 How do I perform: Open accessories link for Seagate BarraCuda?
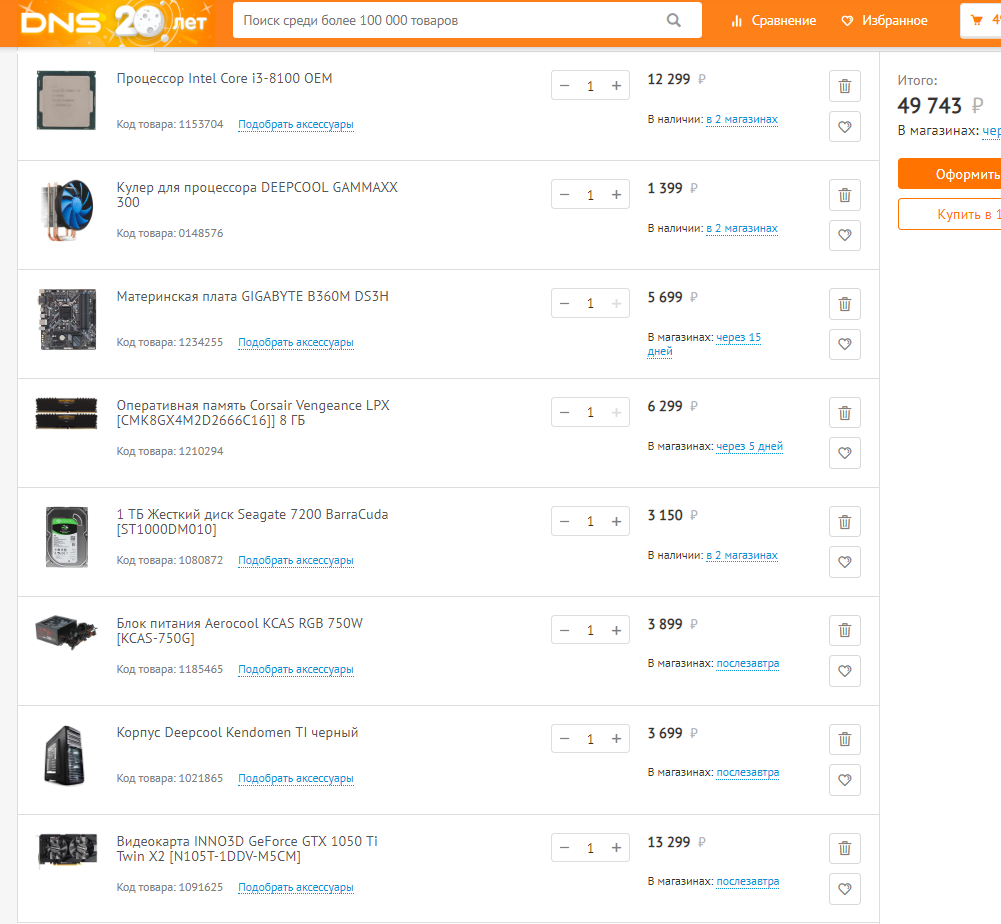(x=296, y=560)
